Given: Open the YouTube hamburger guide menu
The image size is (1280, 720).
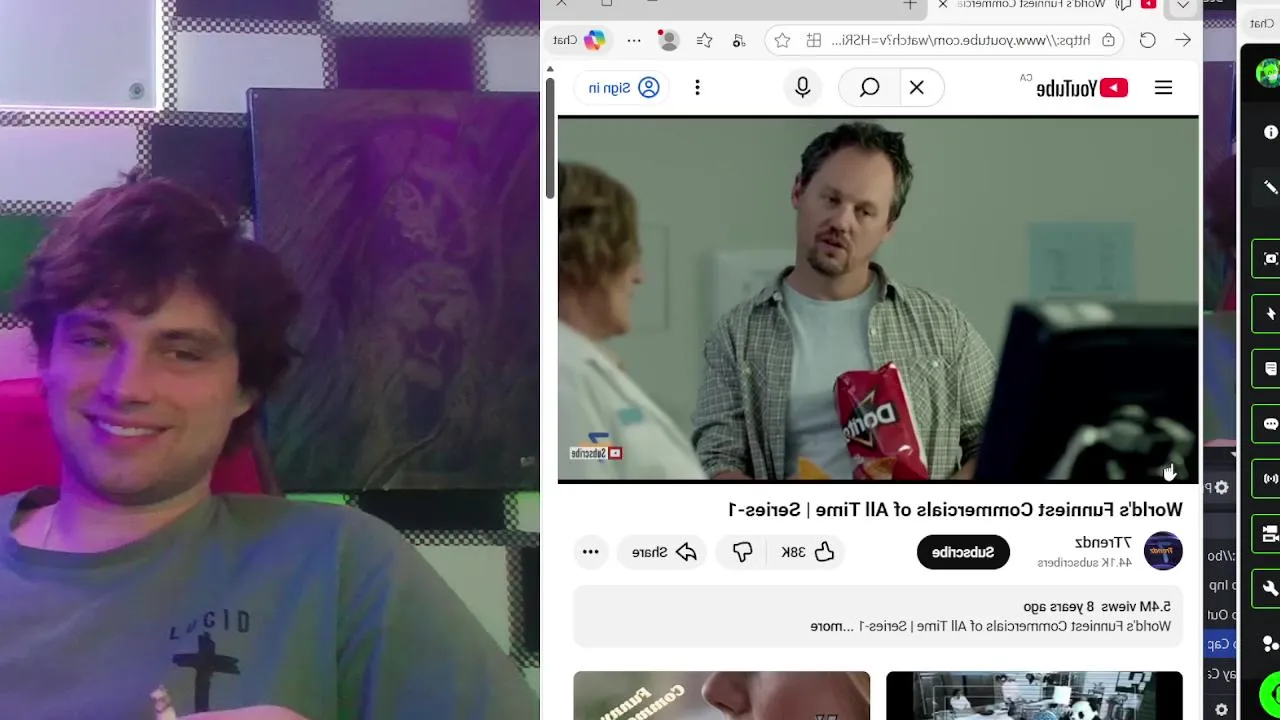Looking at the screenshot, I should point(1163,88).
